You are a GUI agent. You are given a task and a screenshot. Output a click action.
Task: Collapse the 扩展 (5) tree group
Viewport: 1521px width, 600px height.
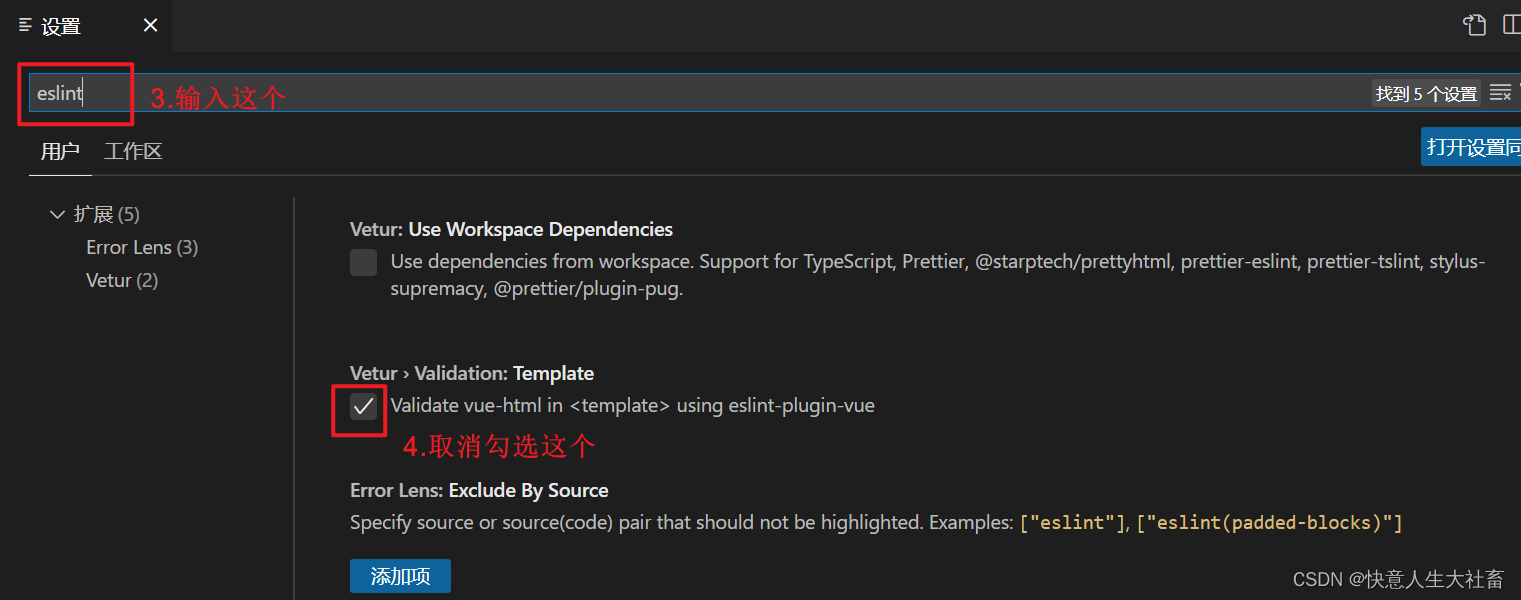(x=57, y=213)
